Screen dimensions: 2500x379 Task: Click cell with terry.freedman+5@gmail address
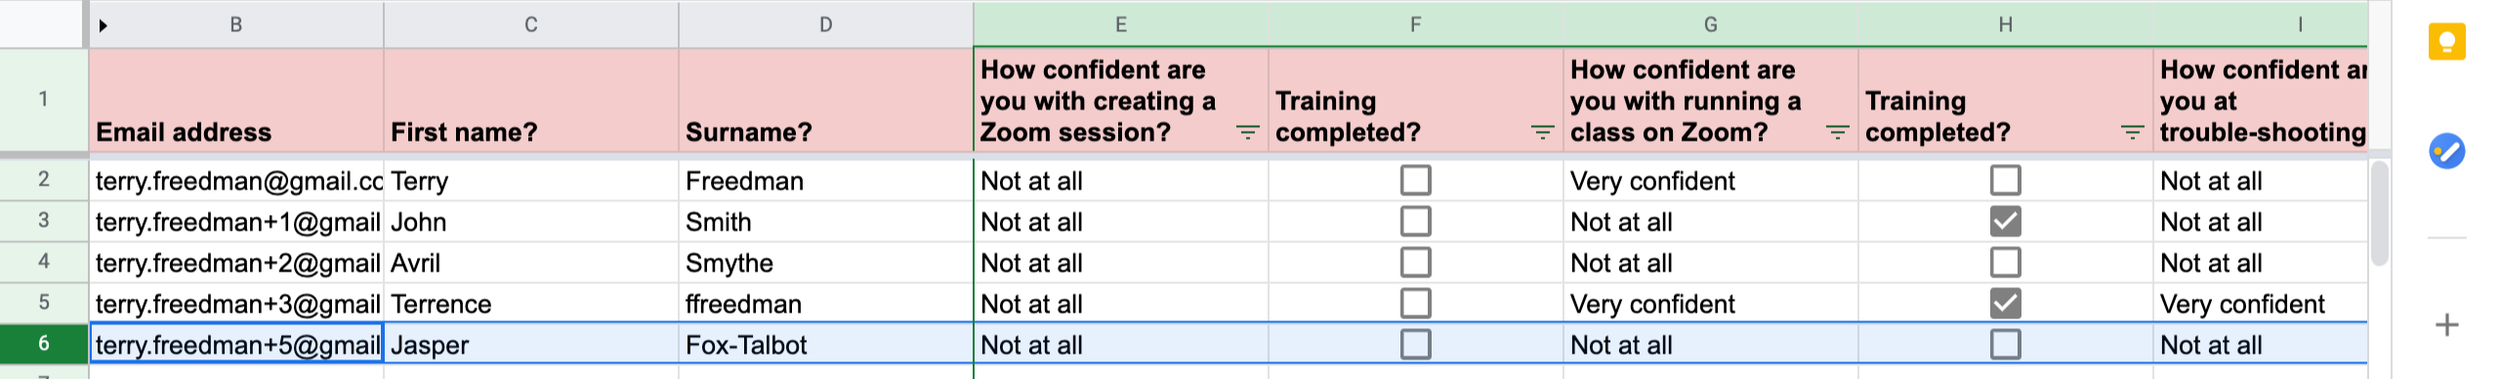(237, 344)
